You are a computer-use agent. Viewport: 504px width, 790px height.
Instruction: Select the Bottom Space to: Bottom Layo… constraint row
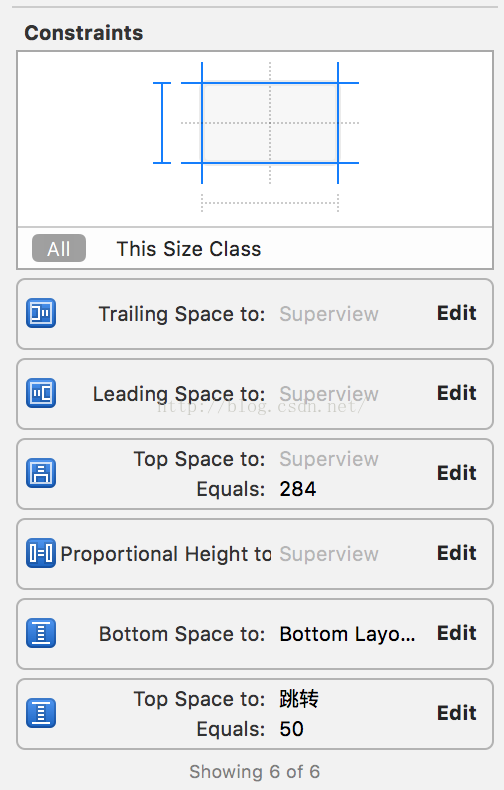[x=255, y=634]
